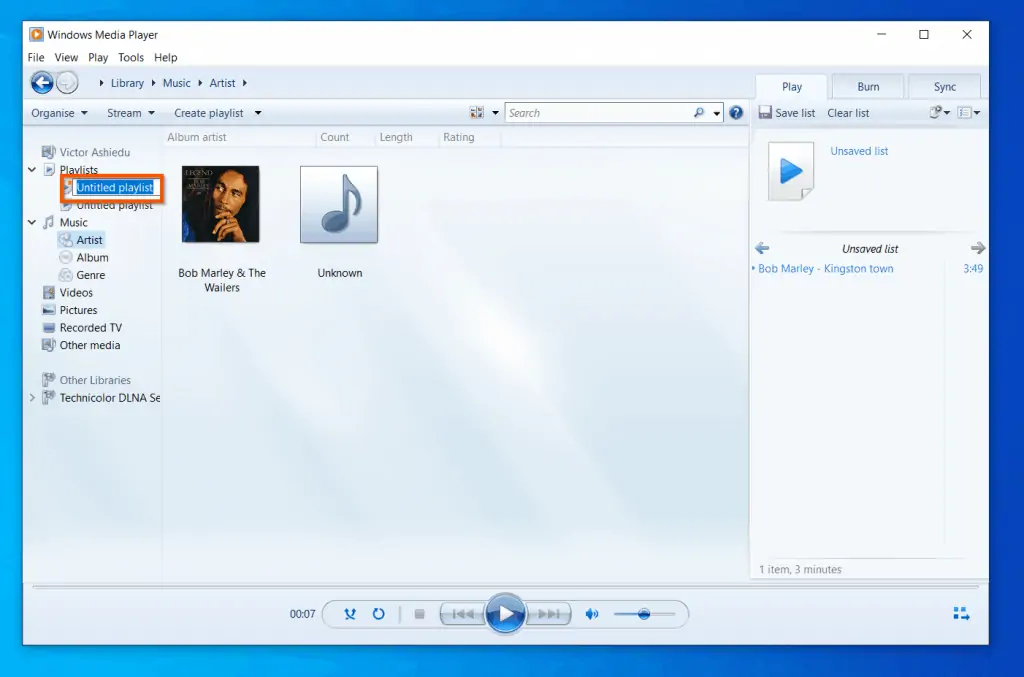Adjust the volume slider
Screen dimensions: 1024x677
[x=645, y=614]
